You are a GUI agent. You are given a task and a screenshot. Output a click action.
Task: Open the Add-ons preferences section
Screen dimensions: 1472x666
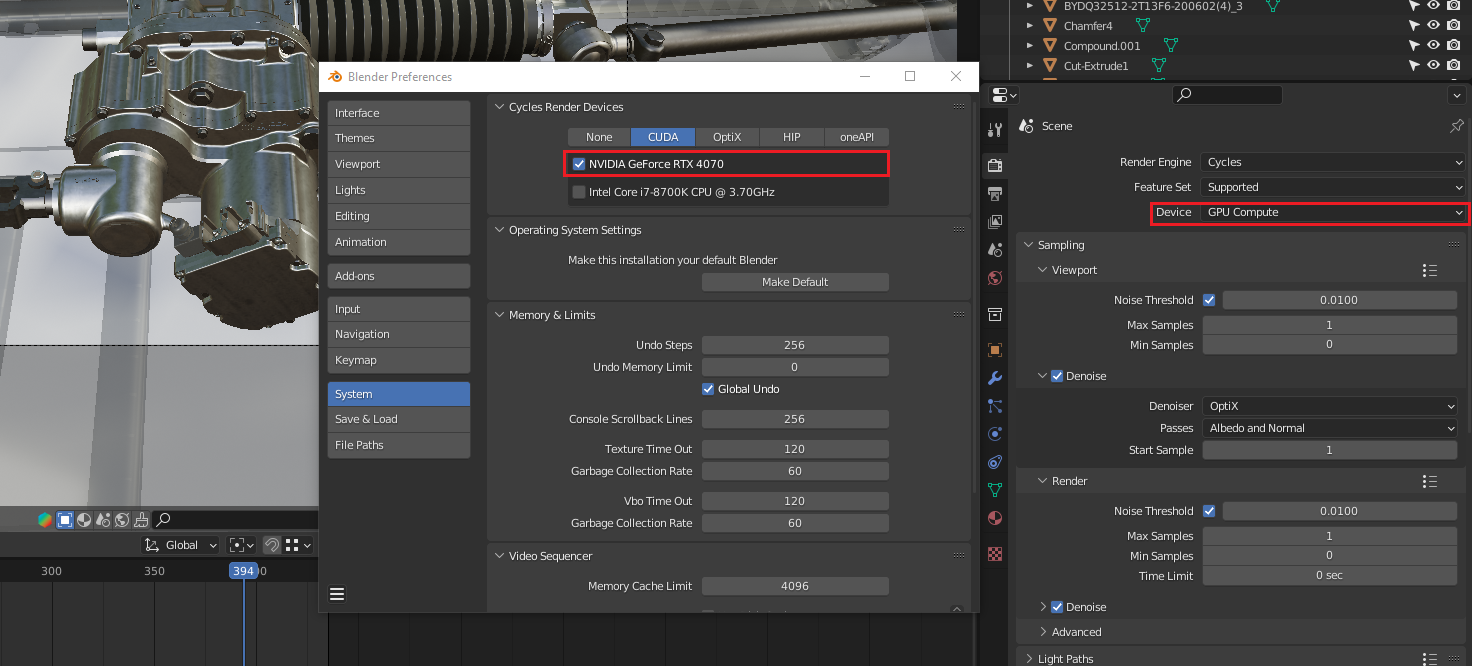point(398,276)
